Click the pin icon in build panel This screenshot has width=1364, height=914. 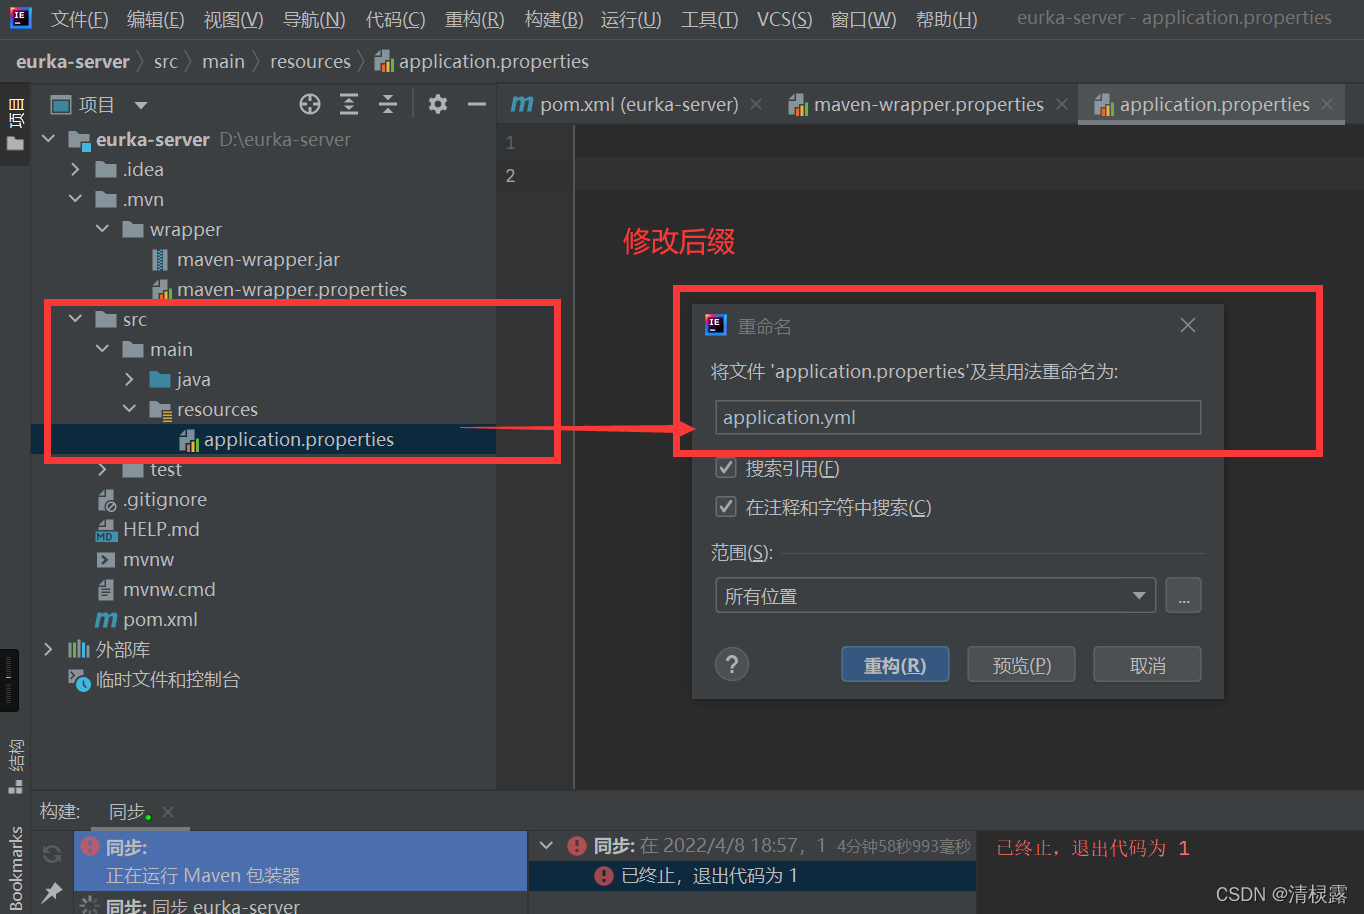tap(52, 891)
